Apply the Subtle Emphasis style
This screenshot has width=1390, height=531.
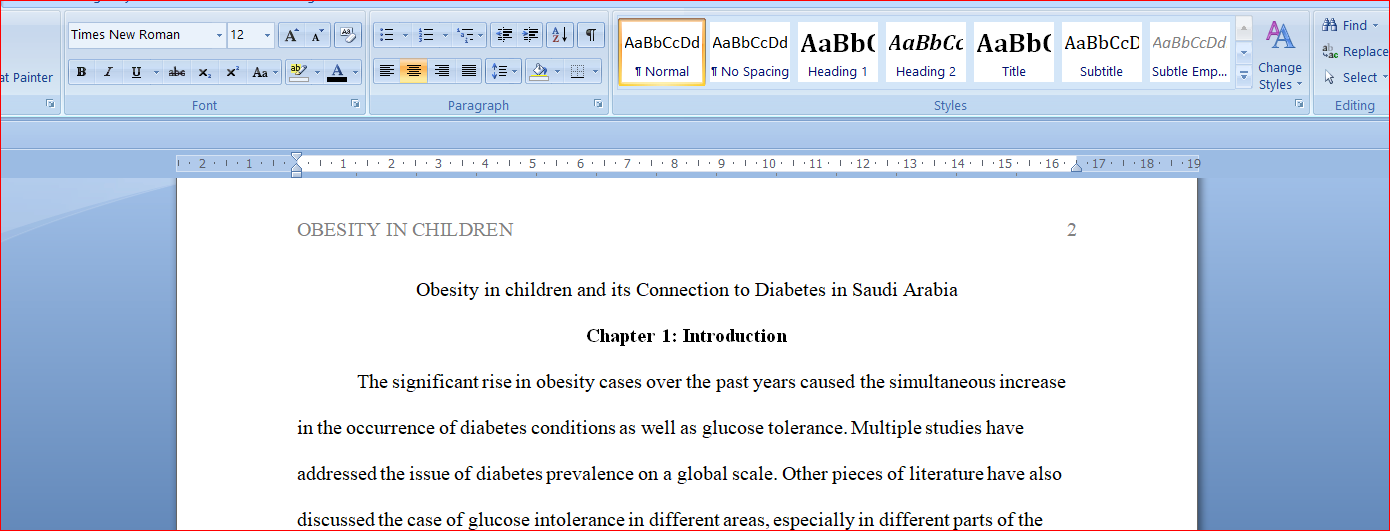pyautogui.click(x=1190, y=52)
